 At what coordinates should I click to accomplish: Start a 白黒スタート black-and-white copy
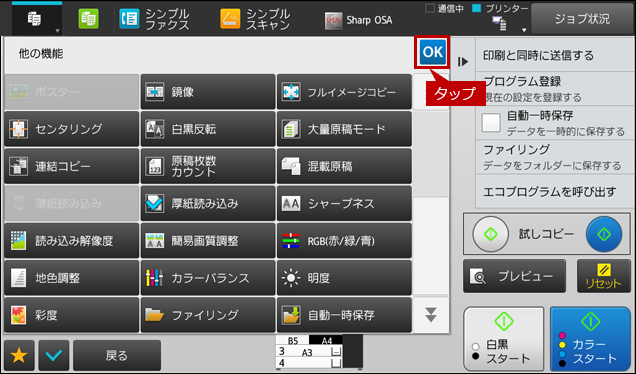pos(503,339)
